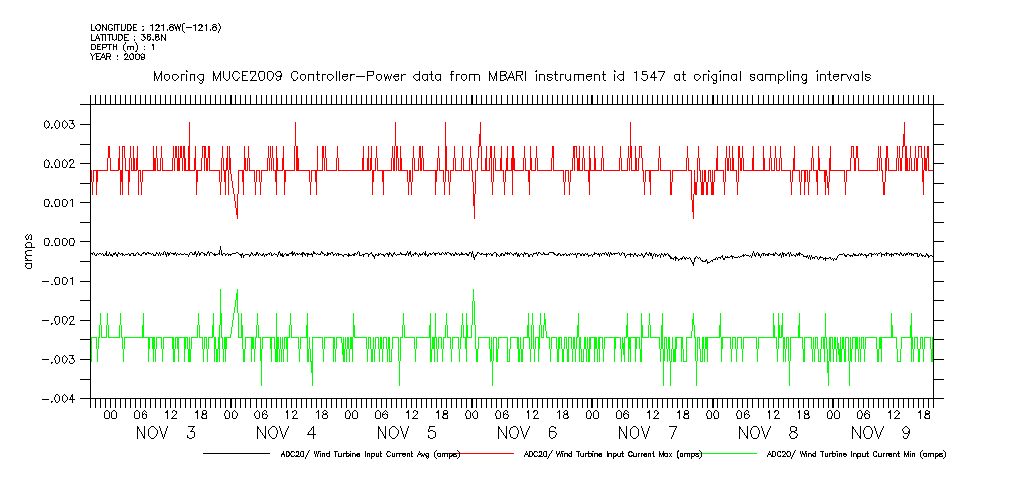Select the DEPTH (m) header line

pos(124,47)
